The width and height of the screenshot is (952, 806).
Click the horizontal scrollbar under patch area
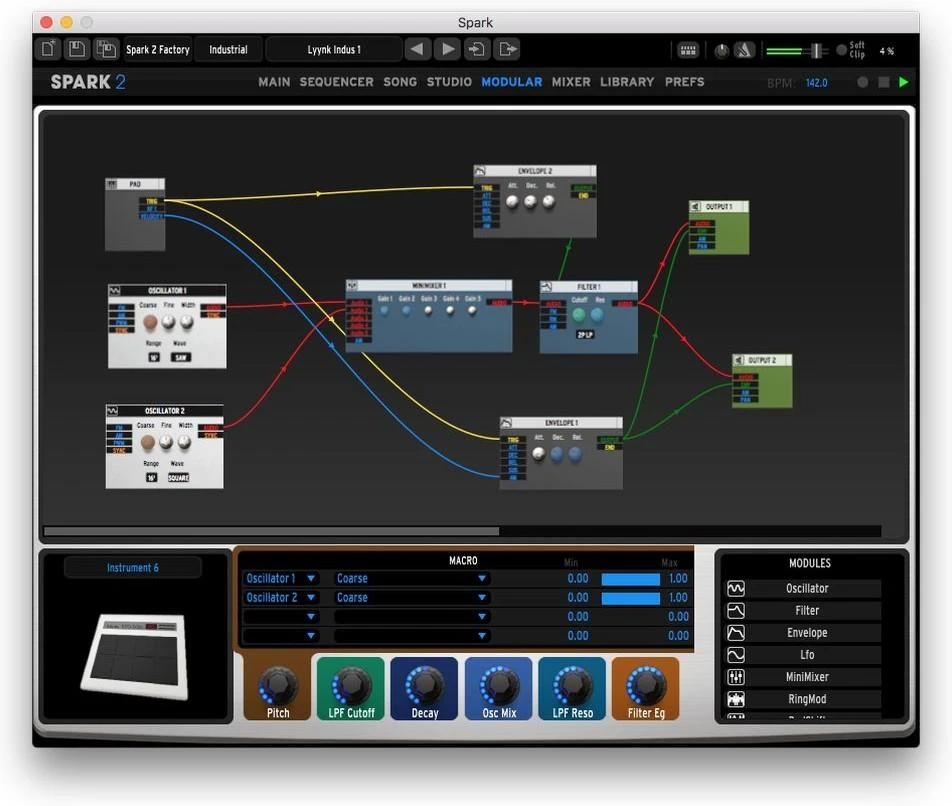[271, 531]
